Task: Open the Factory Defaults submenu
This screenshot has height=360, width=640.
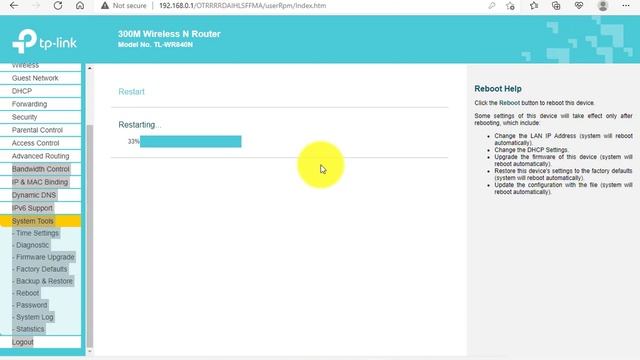Action: (x=41, y=269)
